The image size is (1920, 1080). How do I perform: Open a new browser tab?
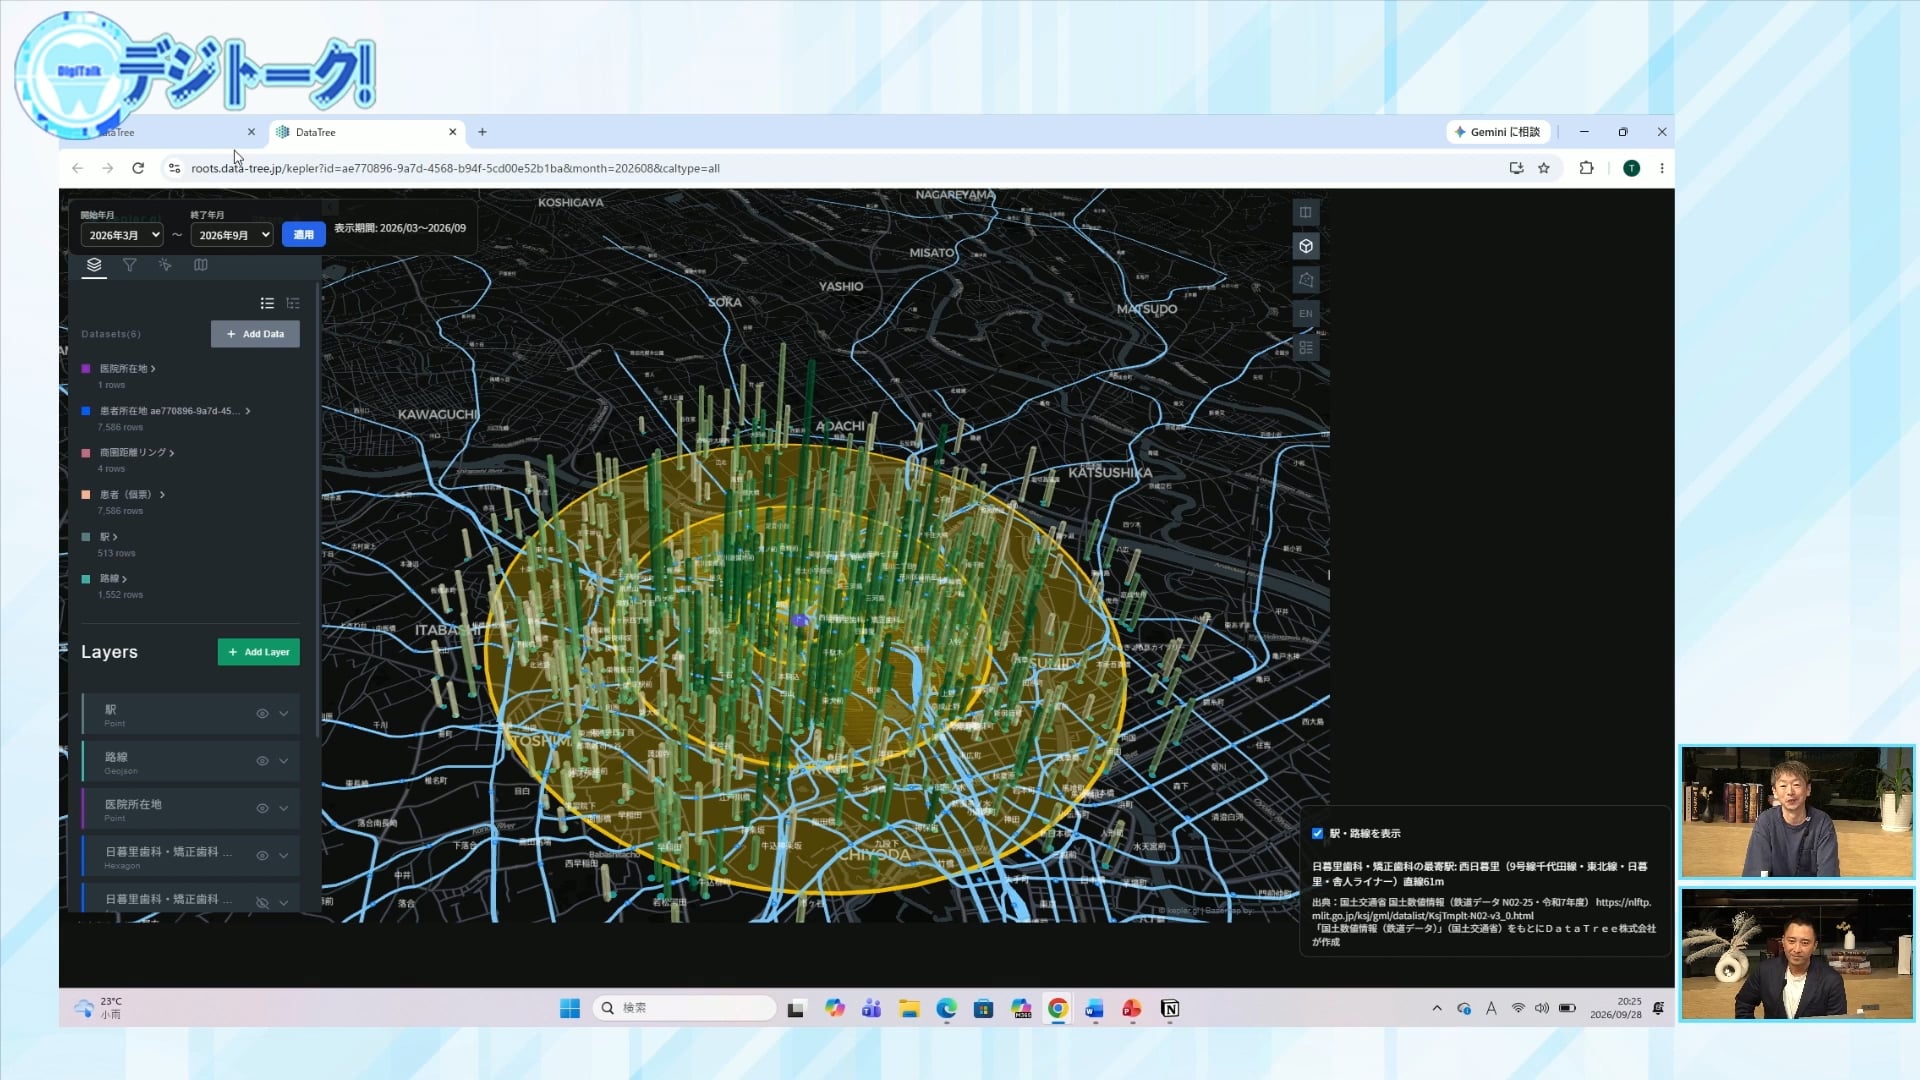[x=482, y=132]
